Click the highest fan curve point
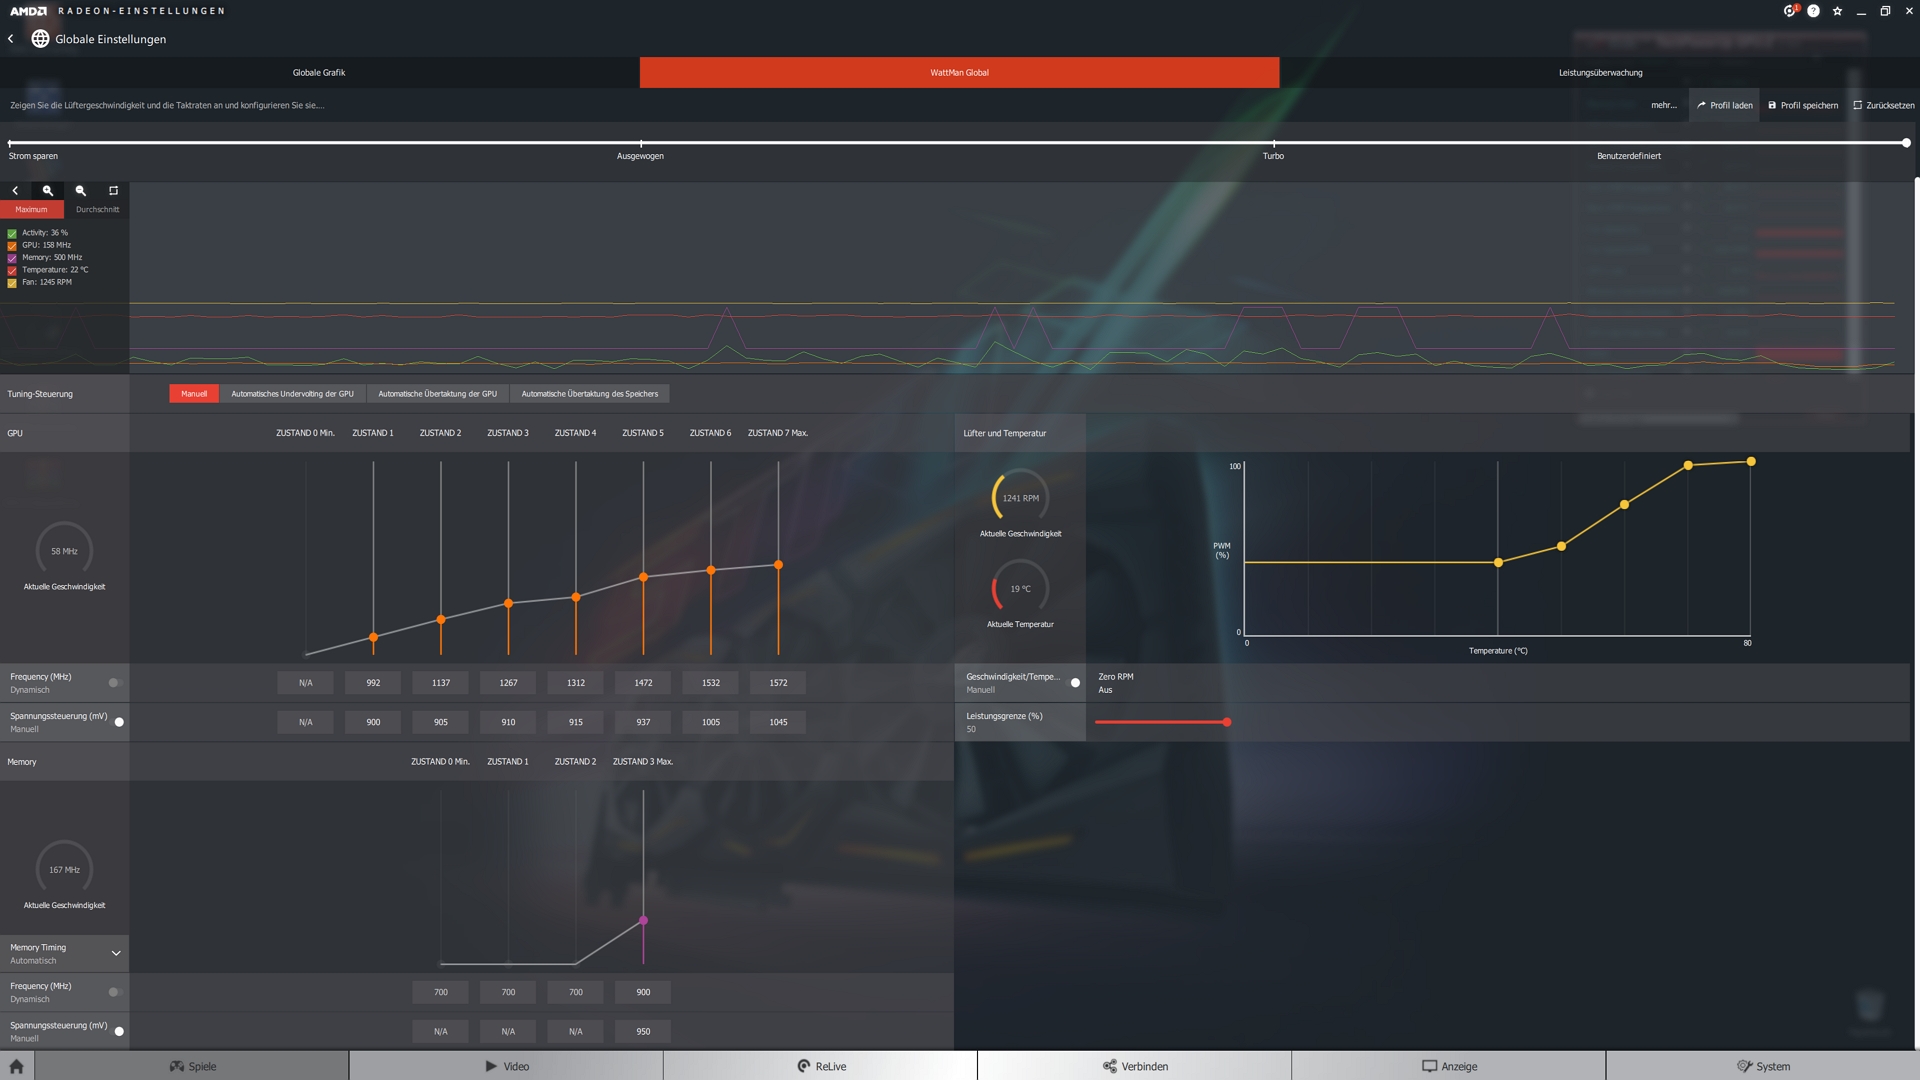 tap(1751, 461)
